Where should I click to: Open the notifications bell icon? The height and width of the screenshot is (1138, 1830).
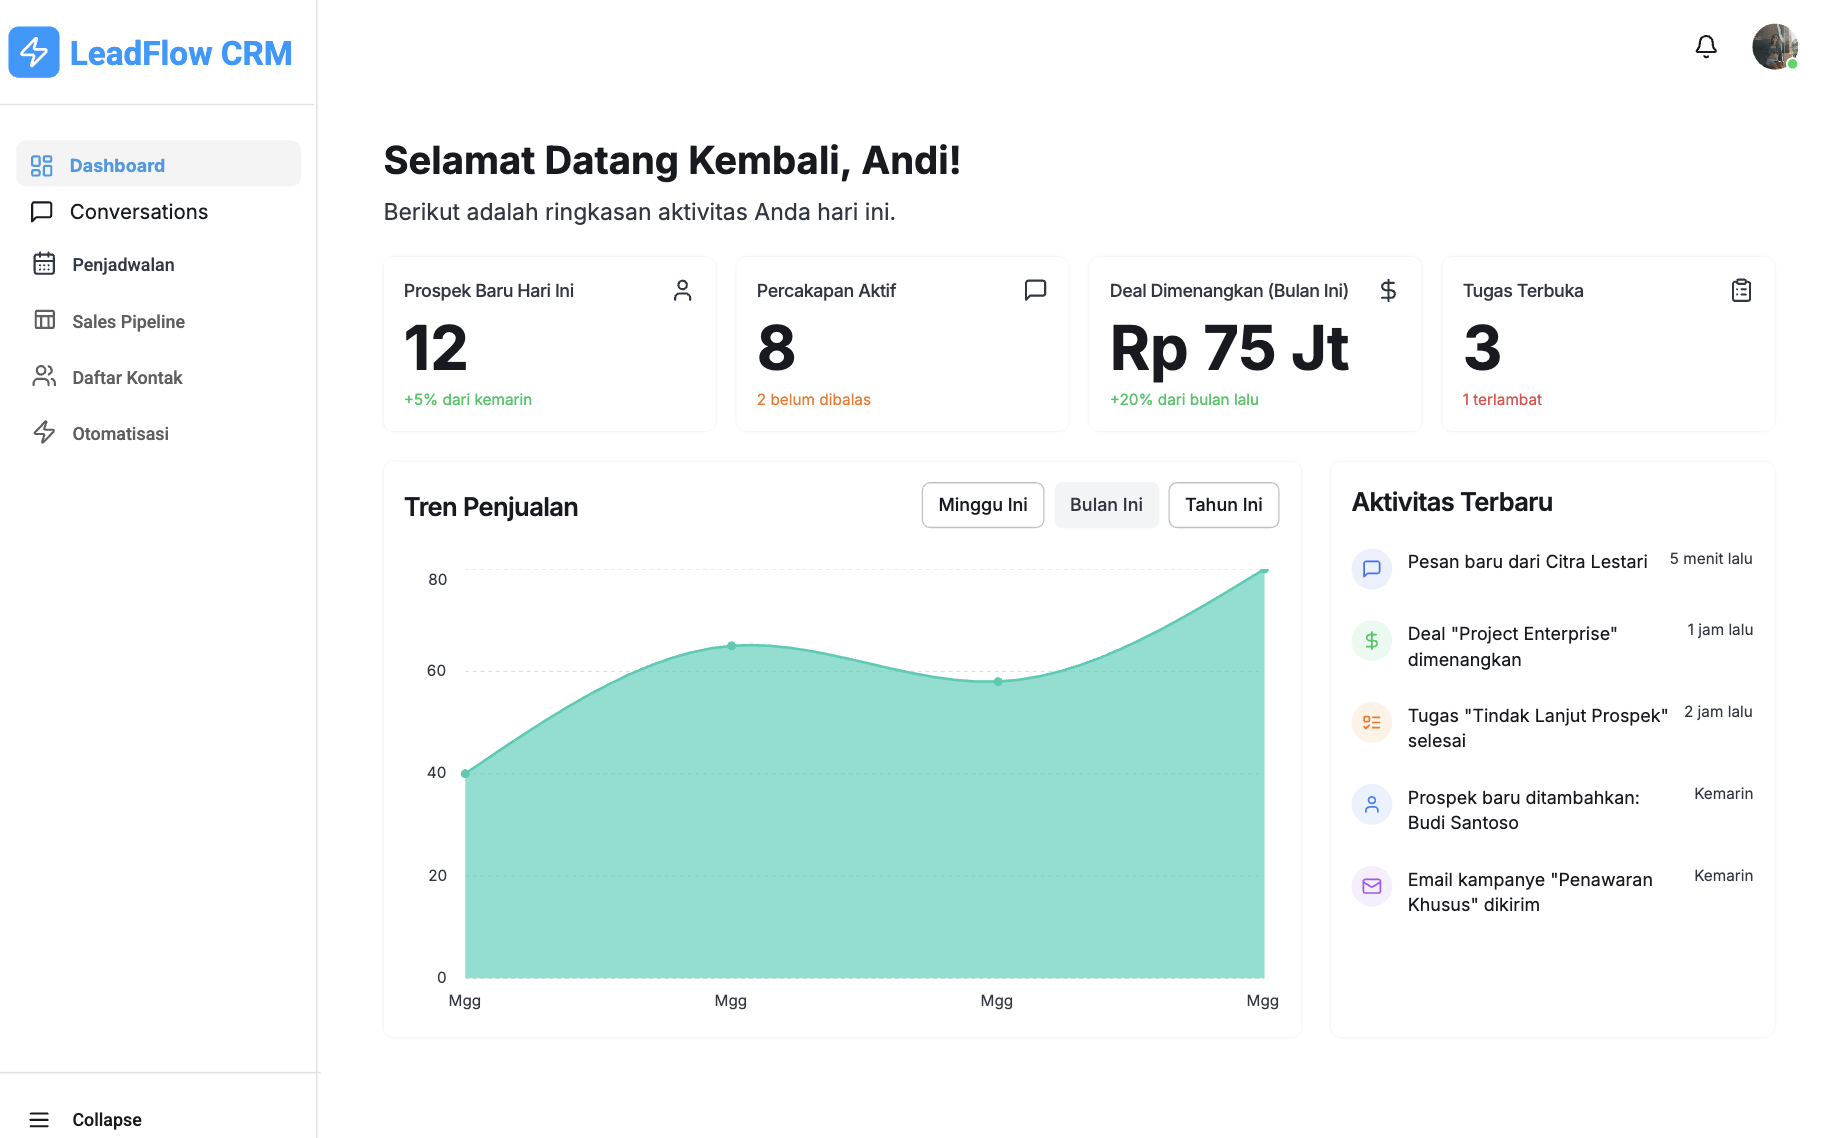1706,47
